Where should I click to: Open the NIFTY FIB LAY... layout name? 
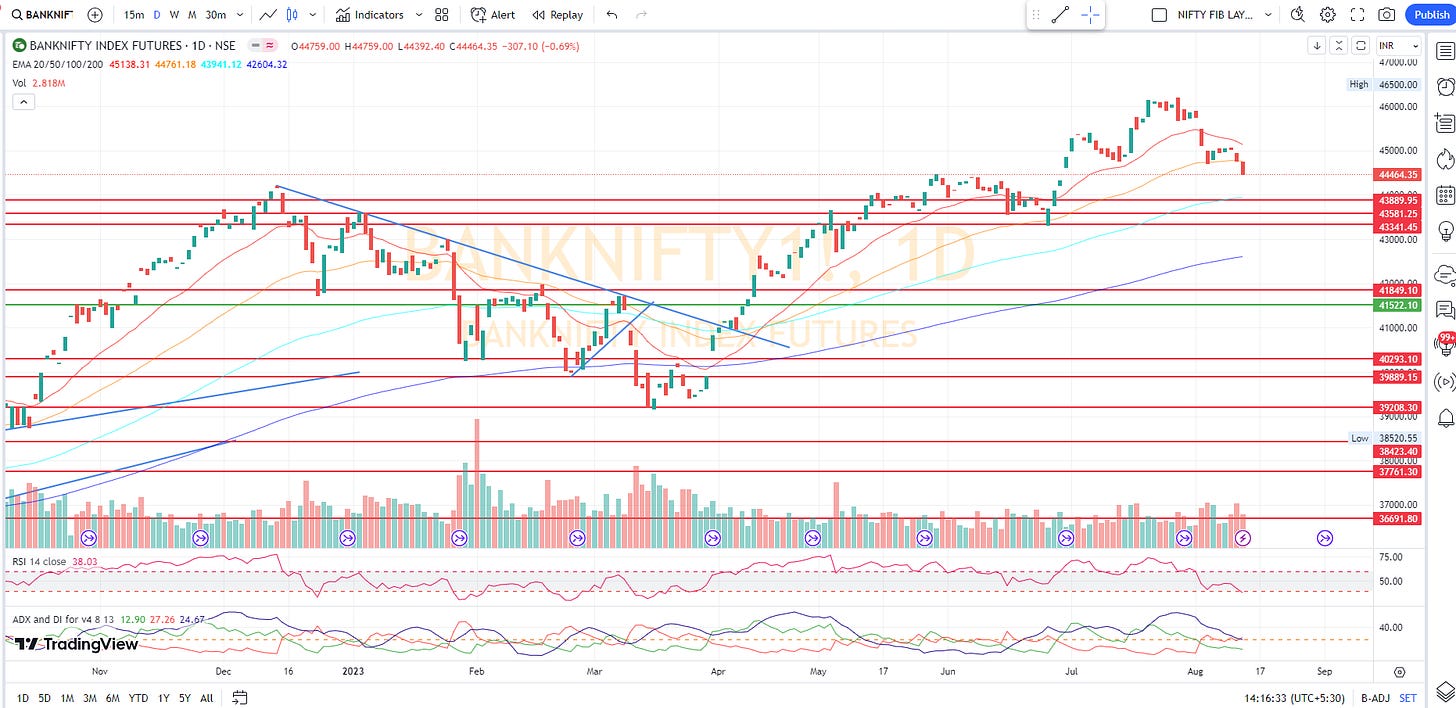point(1217,15)
